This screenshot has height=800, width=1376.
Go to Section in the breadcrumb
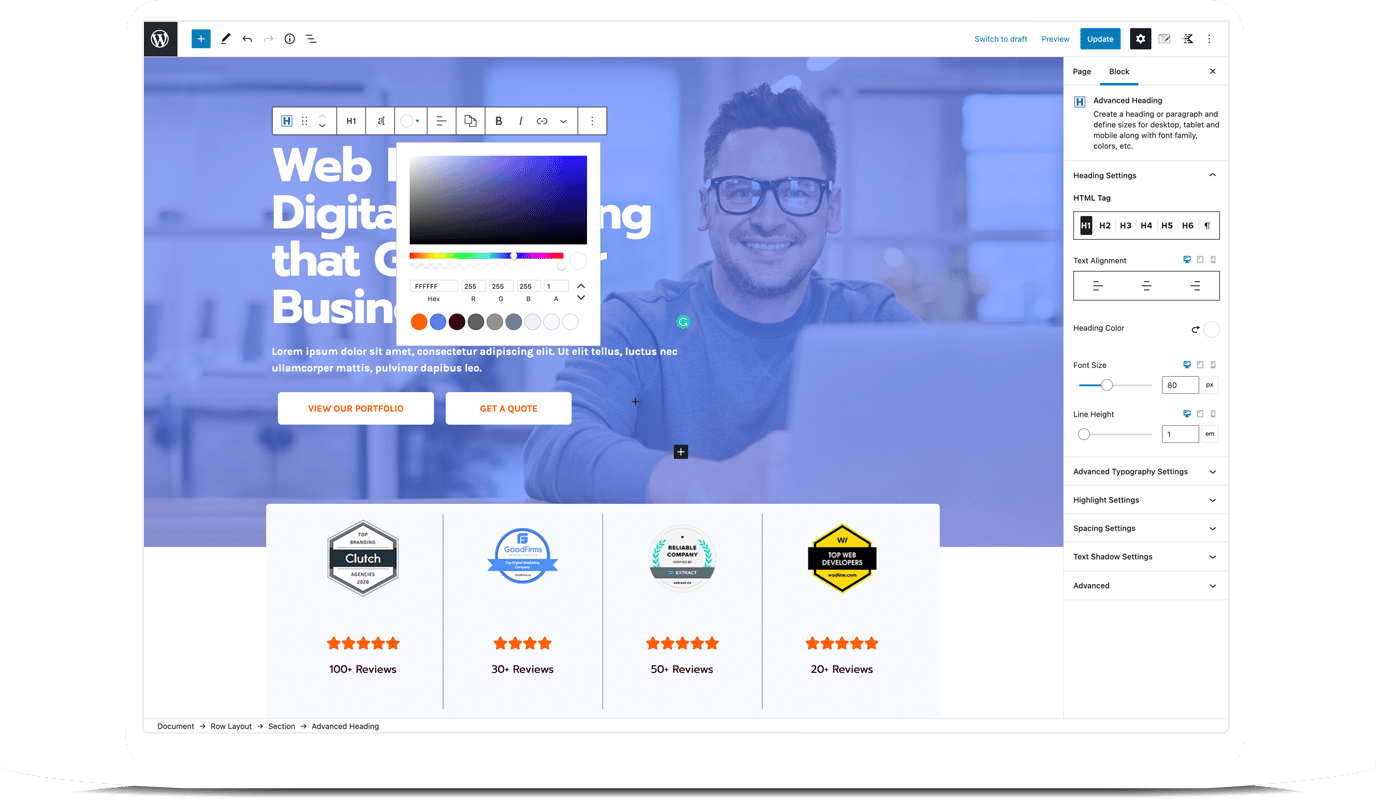282,726
